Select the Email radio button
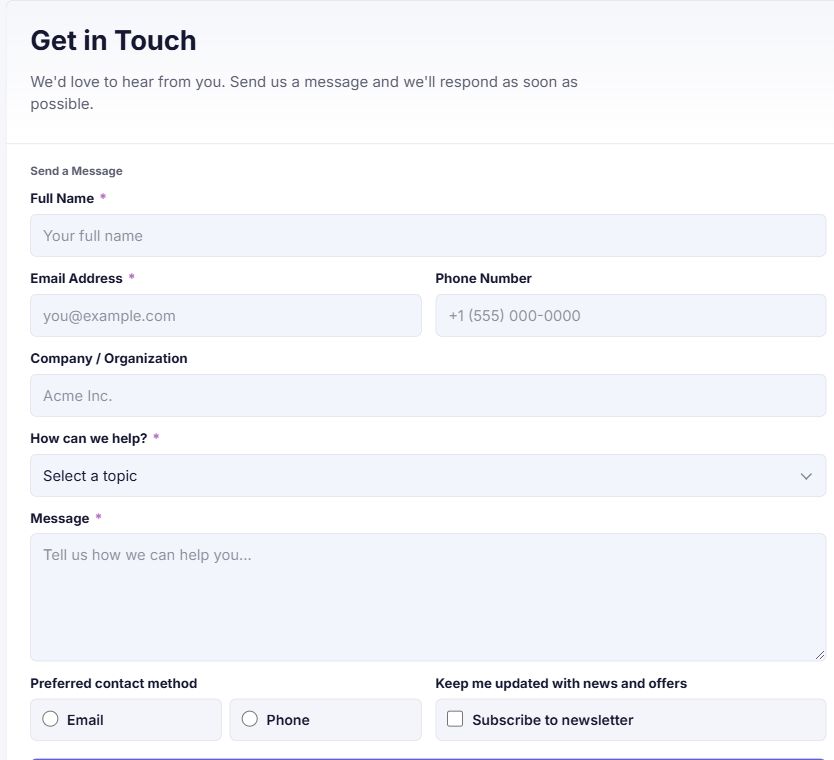 tap(51, 719)
